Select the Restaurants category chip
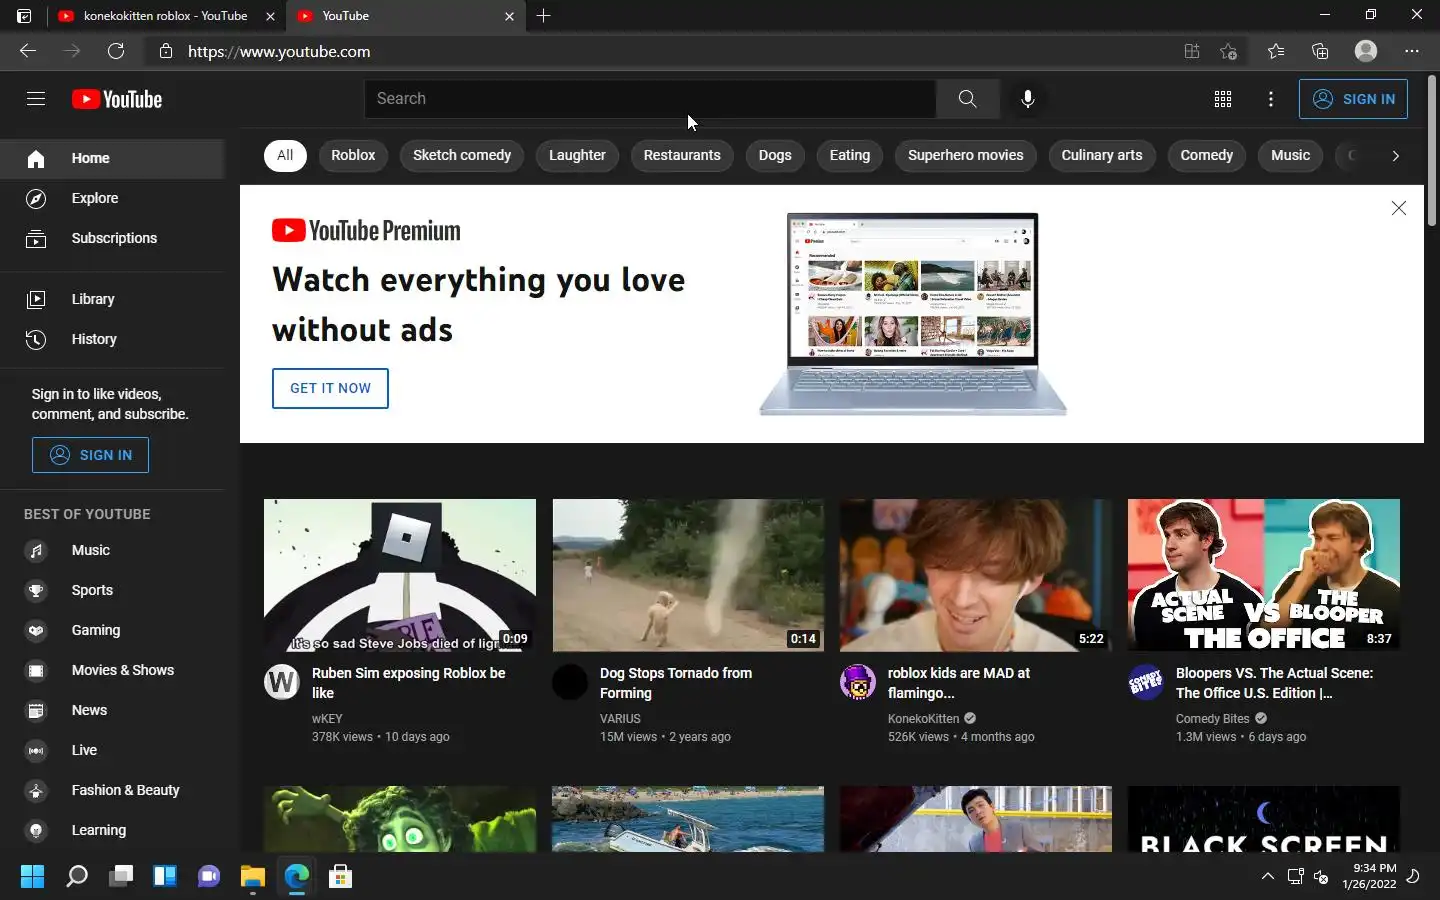 [x=682, y=155]
